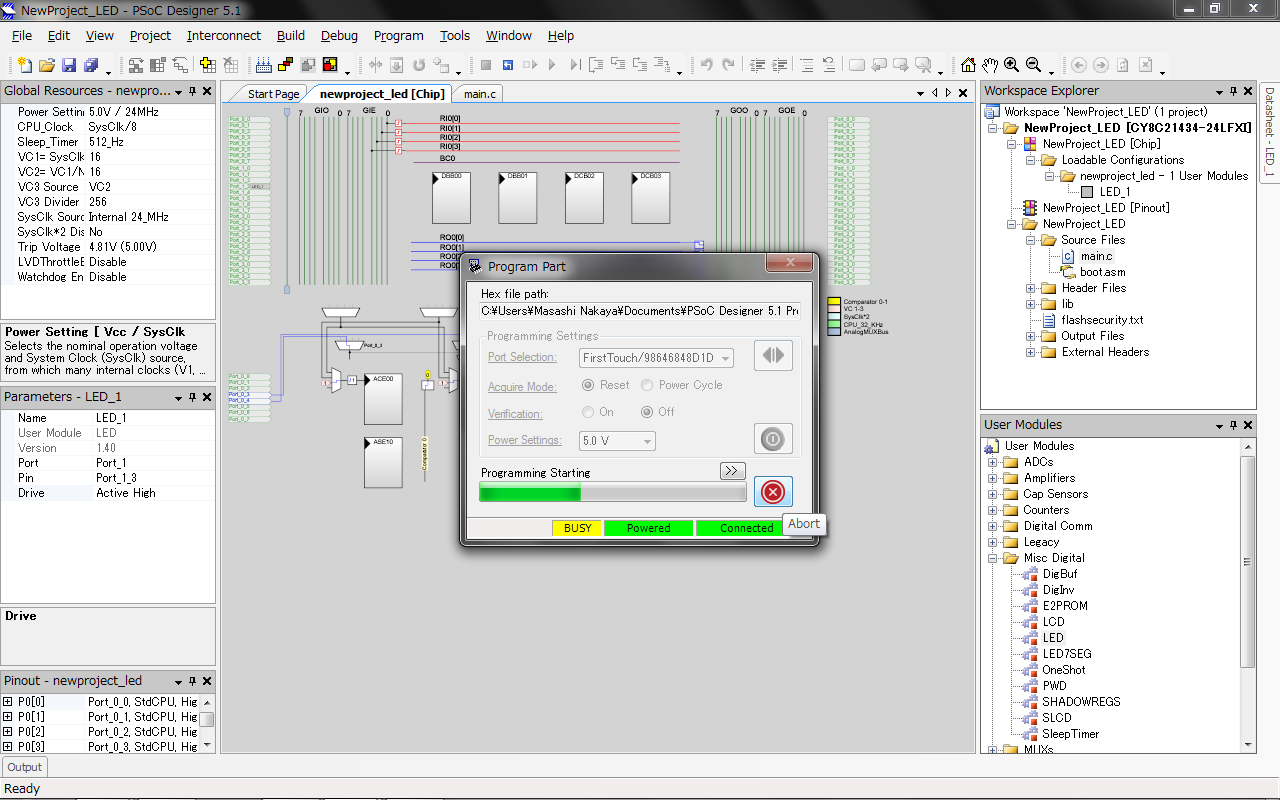Click the navigate Forward arrow toolbar icon

click(x=1101, y=65)
